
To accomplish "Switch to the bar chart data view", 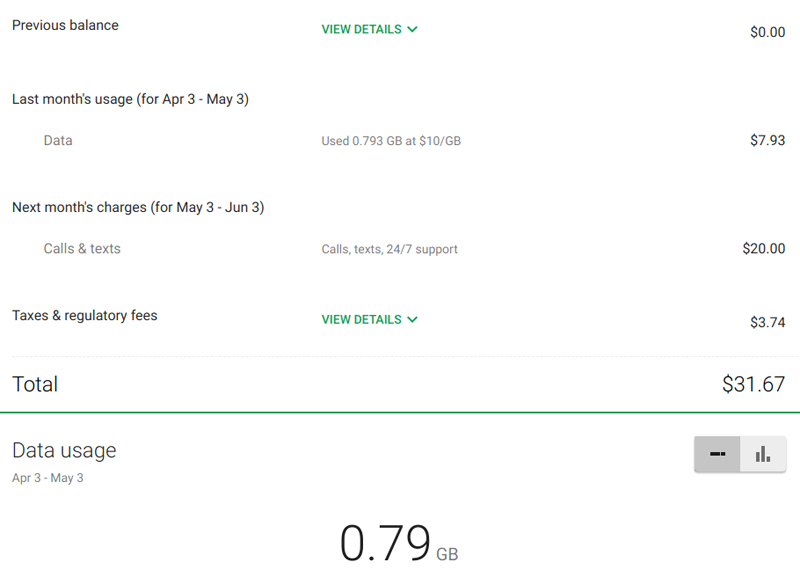I will (763, 454).
